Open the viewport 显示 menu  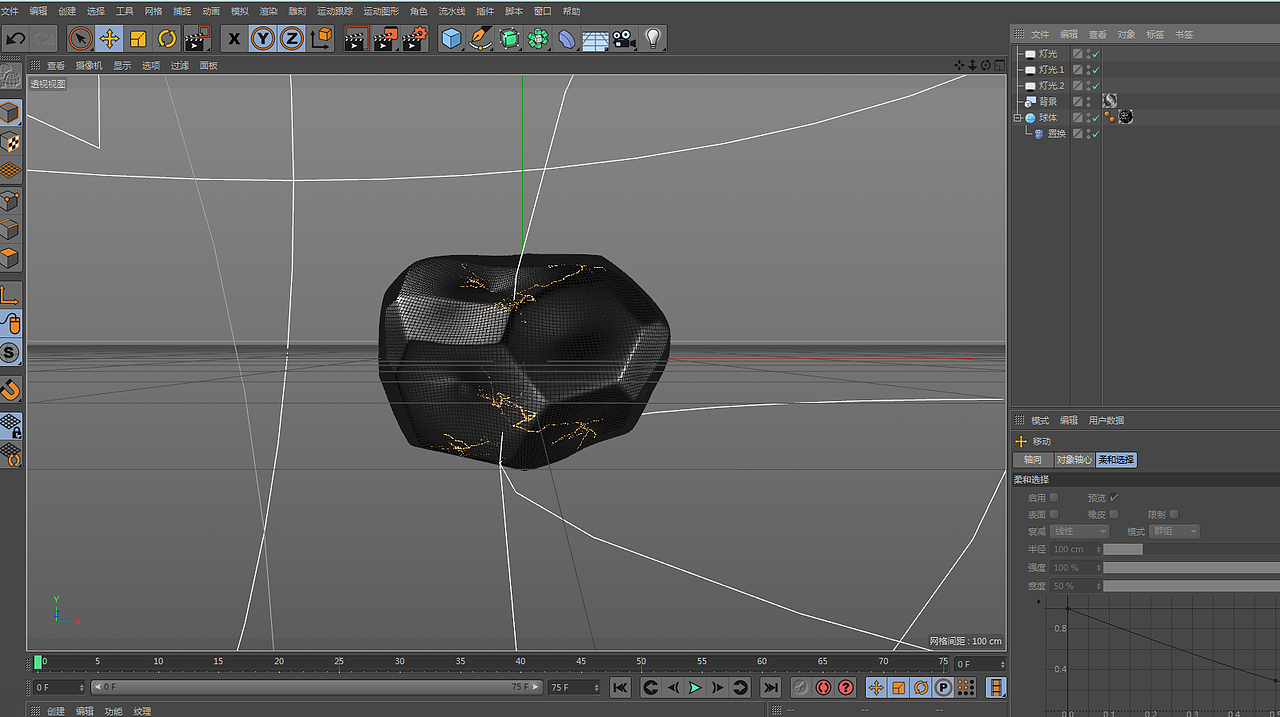pyautogui.click(x=122, y=65)
